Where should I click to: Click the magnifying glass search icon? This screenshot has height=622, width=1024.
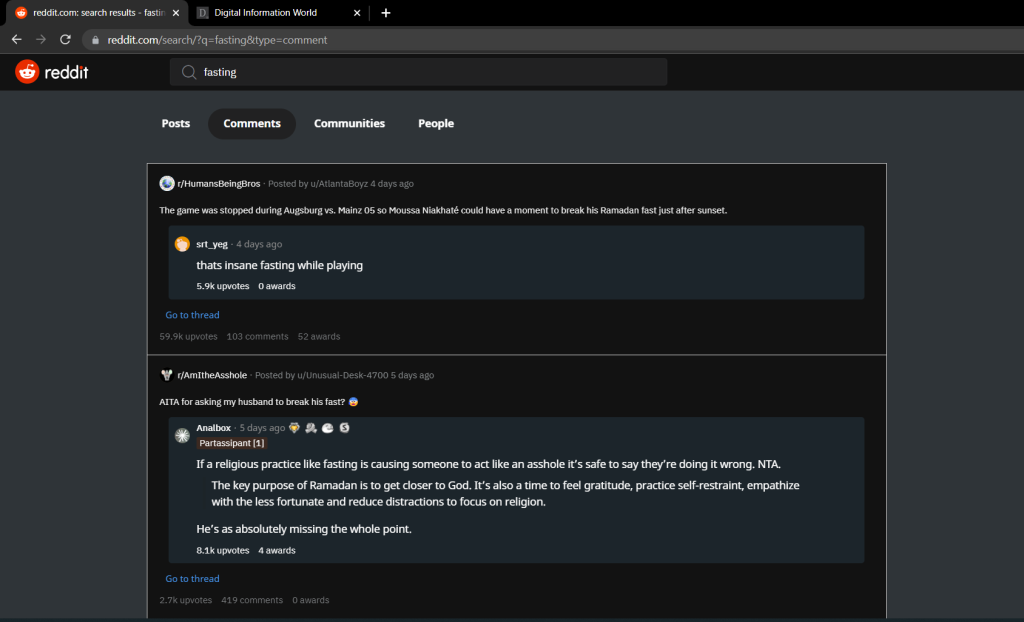(188, 71)
